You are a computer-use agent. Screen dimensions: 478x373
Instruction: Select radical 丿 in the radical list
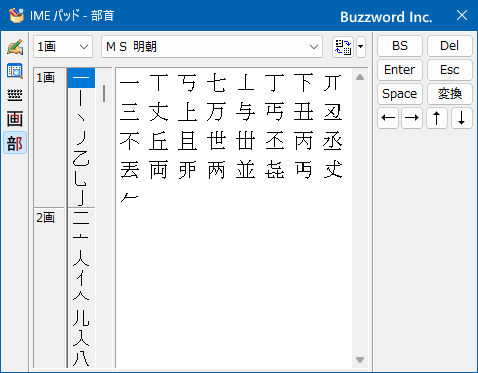coord(81,137)
